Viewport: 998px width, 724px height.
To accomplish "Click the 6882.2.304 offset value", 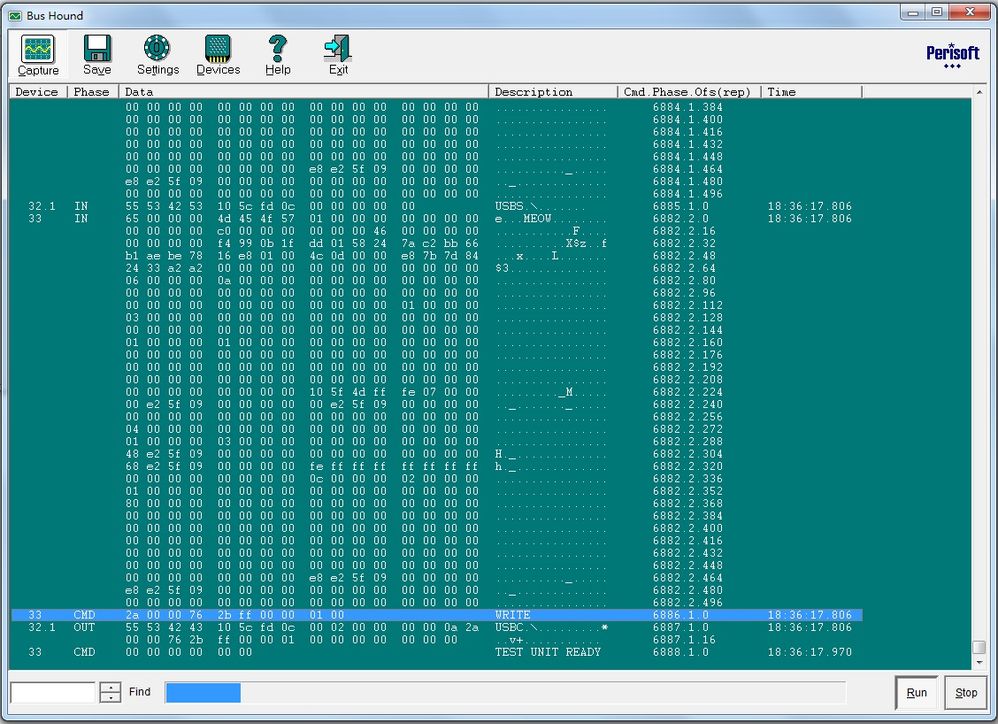I will point(687,454).
